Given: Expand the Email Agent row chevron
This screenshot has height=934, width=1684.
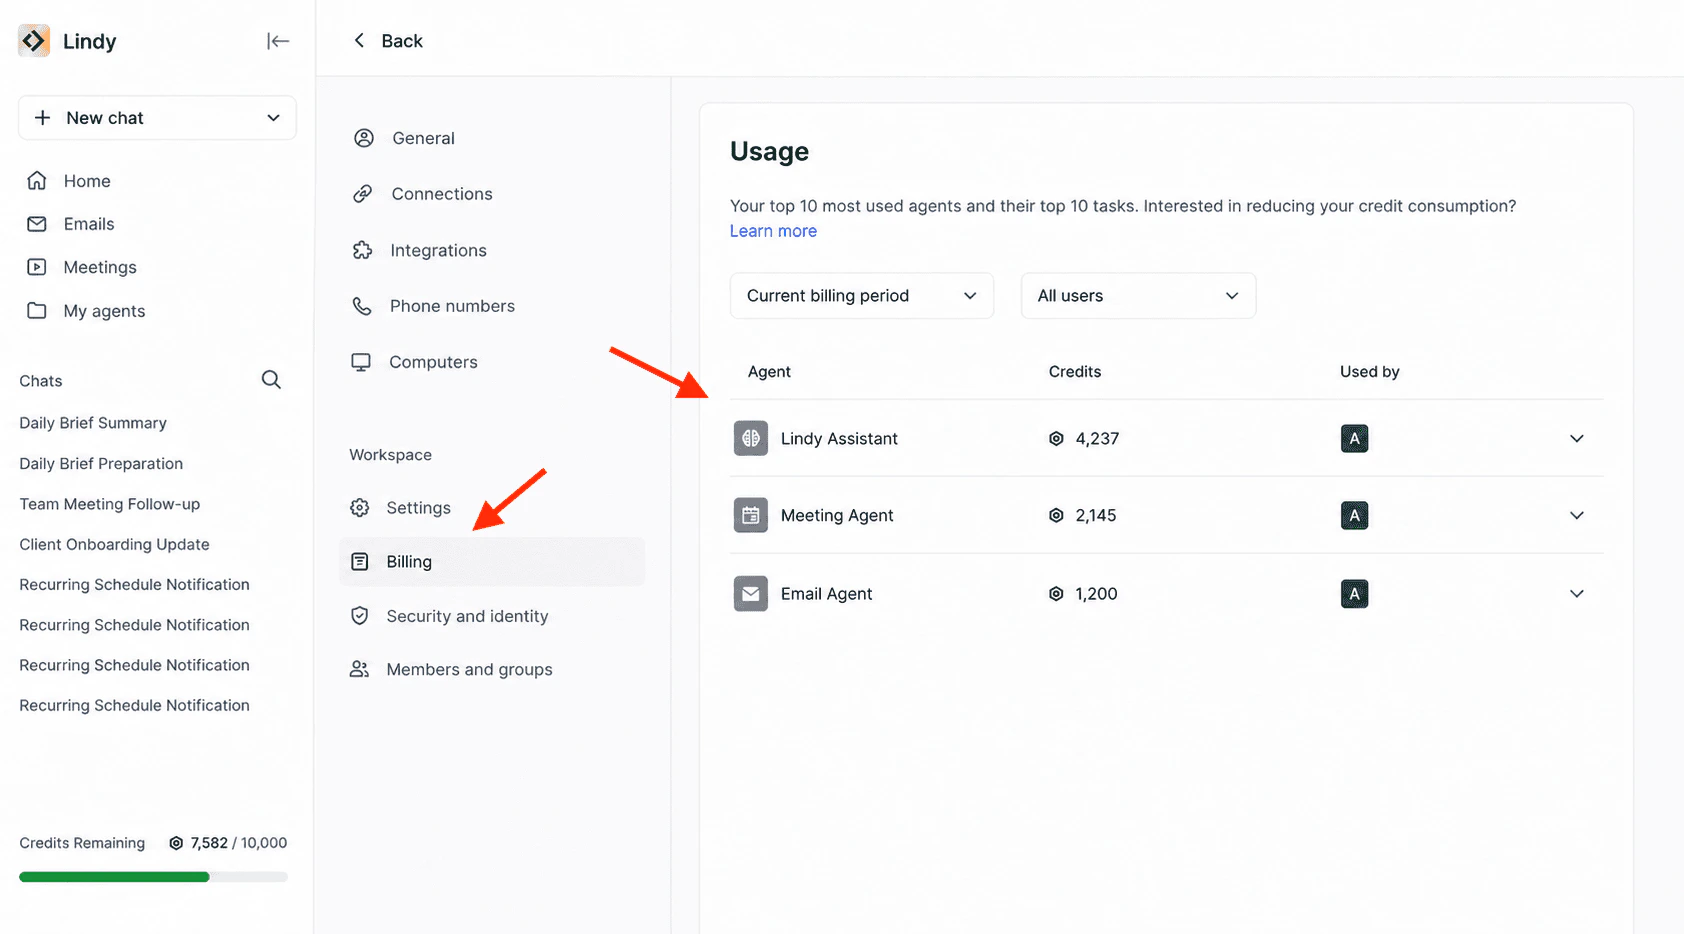Looking at the screenshot, I should (1577, 594).
